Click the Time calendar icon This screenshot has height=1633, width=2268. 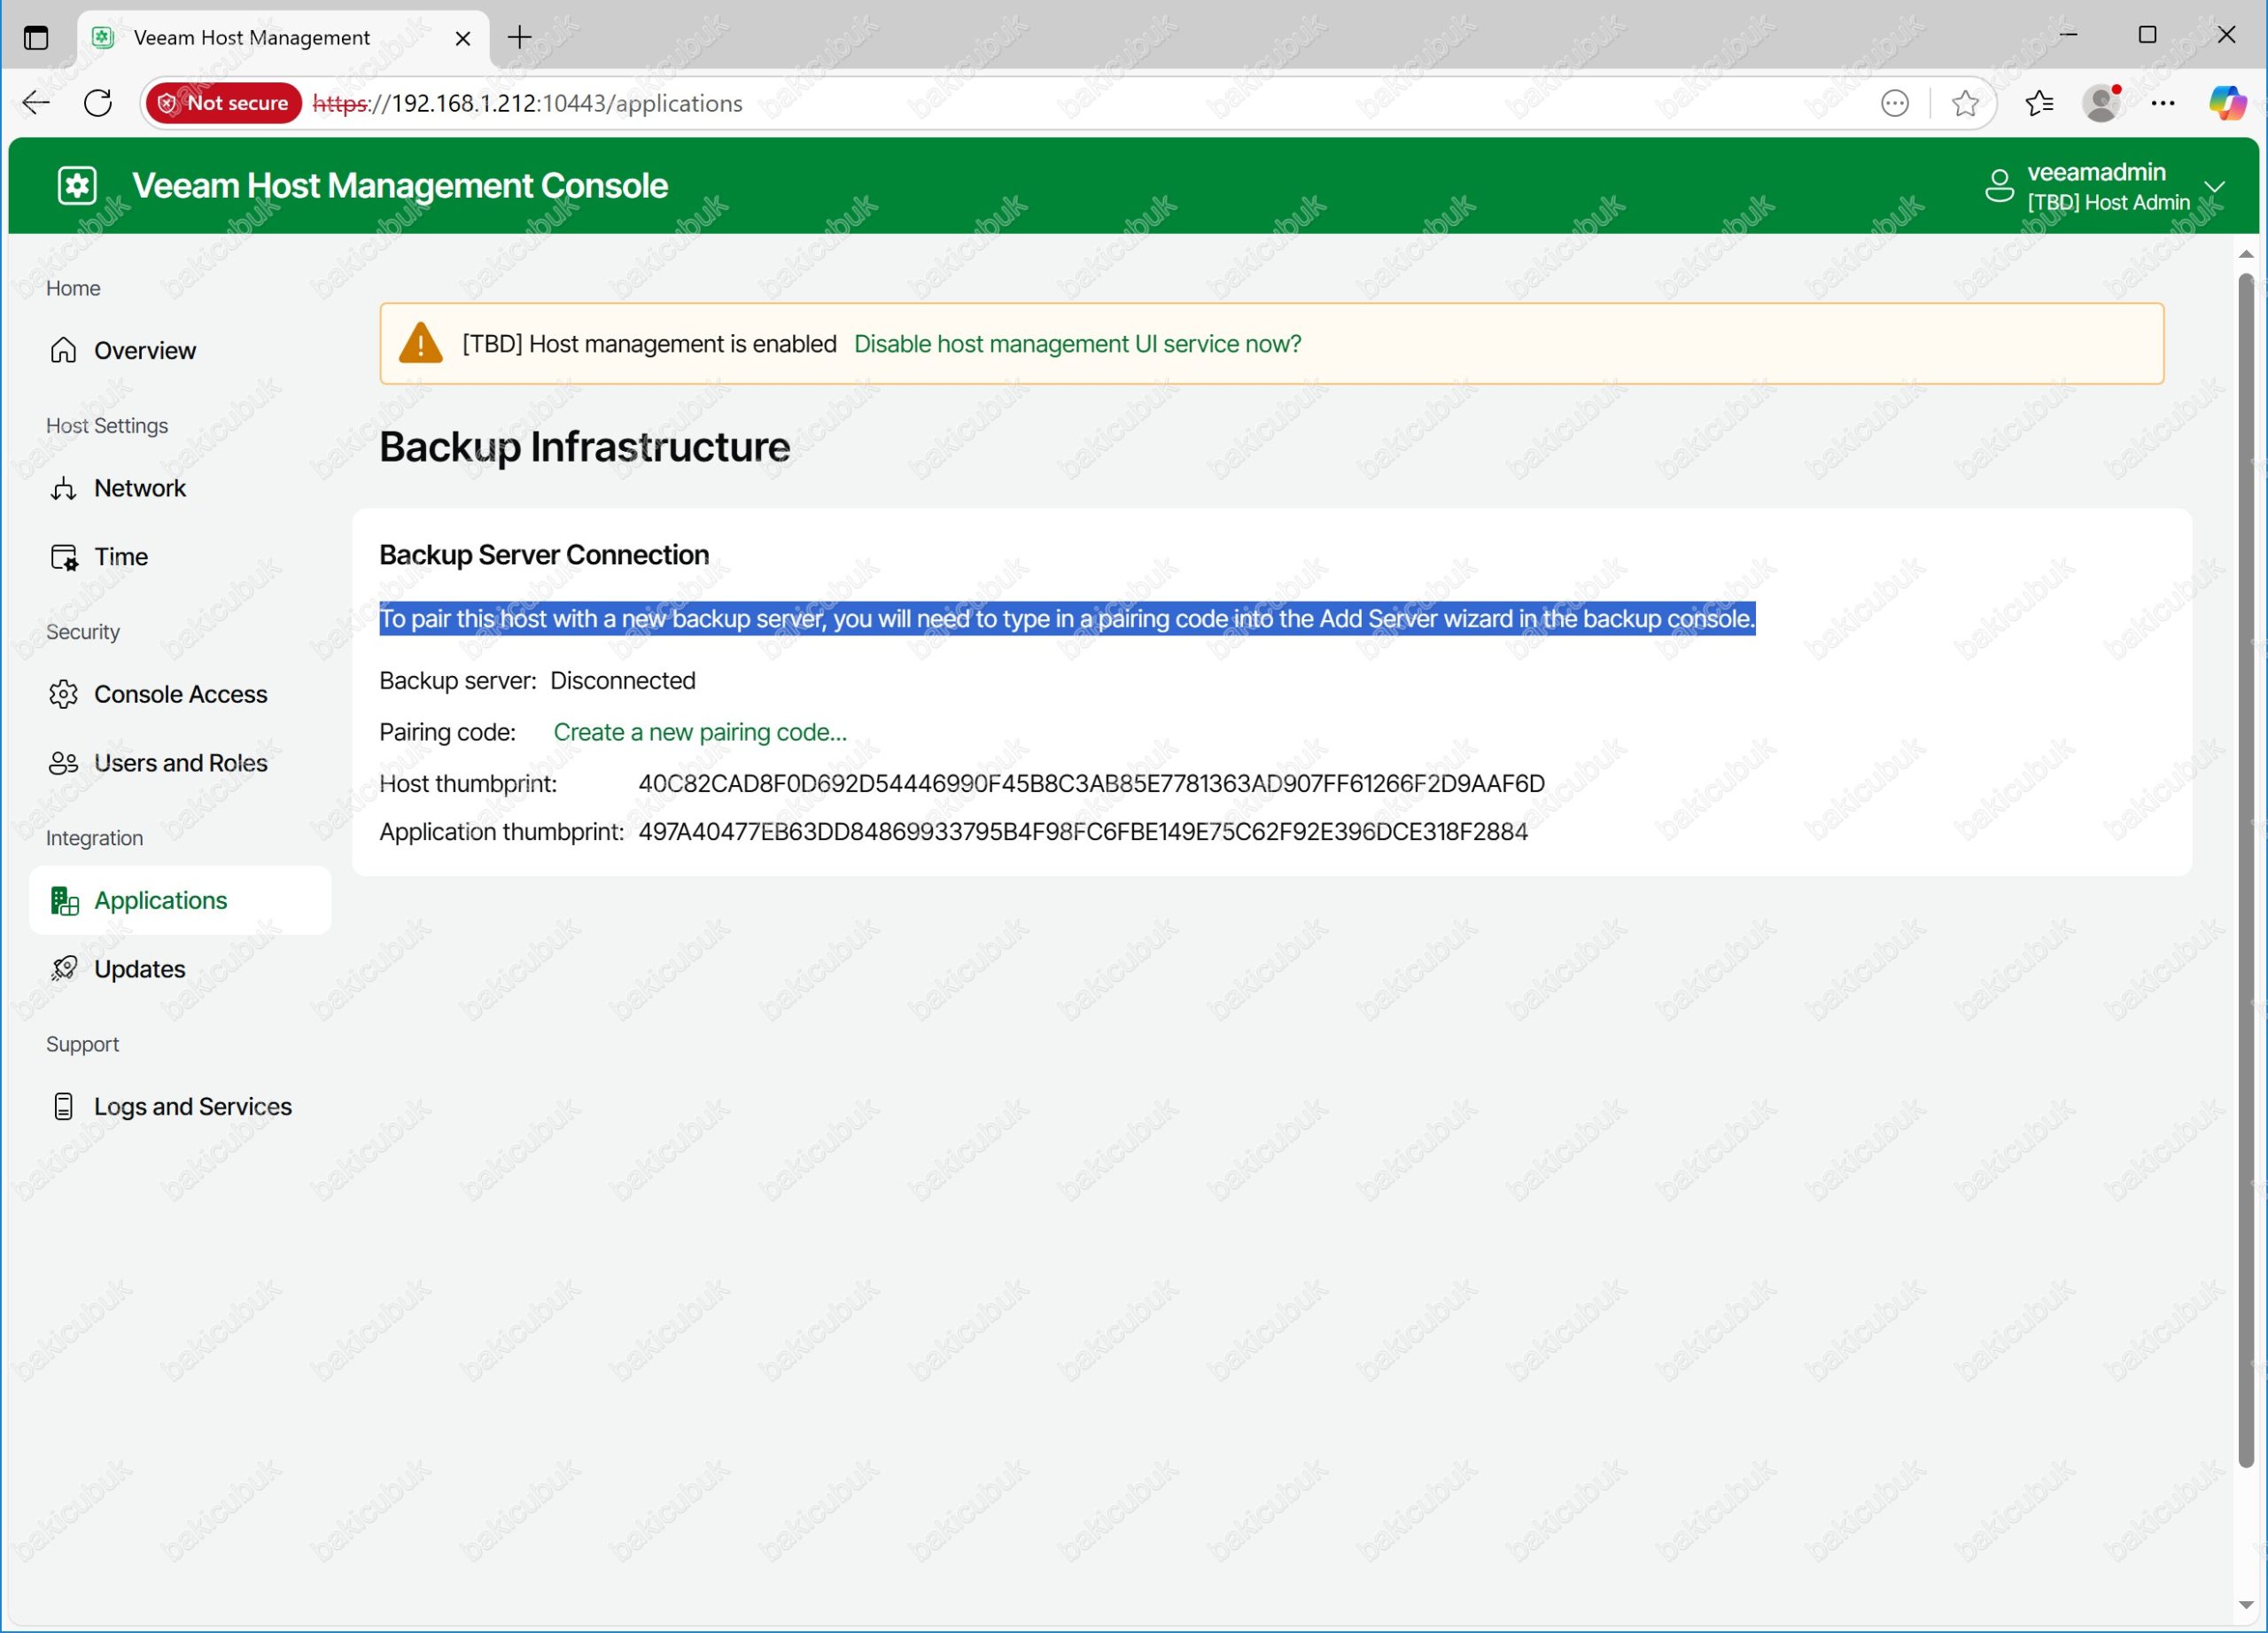pos(63,557)
